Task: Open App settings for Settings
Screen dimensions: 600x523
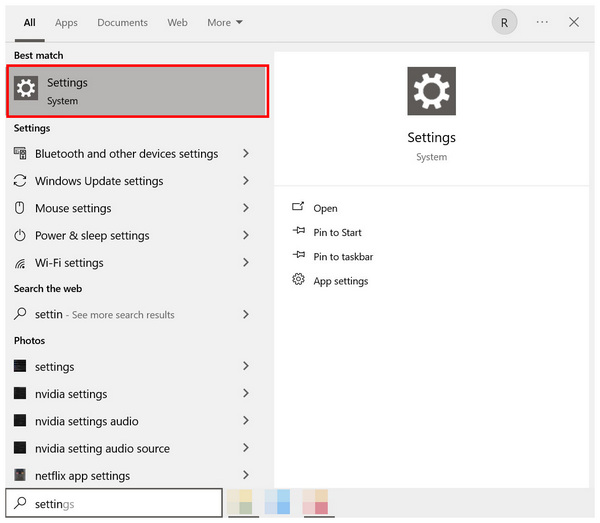Action: (340, 281)
